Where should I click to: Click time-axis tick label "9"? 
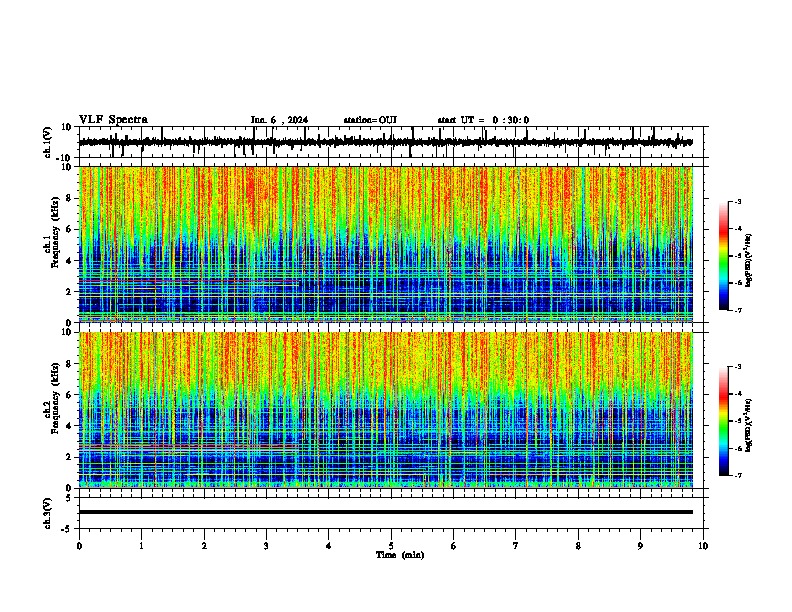[640, 546]
